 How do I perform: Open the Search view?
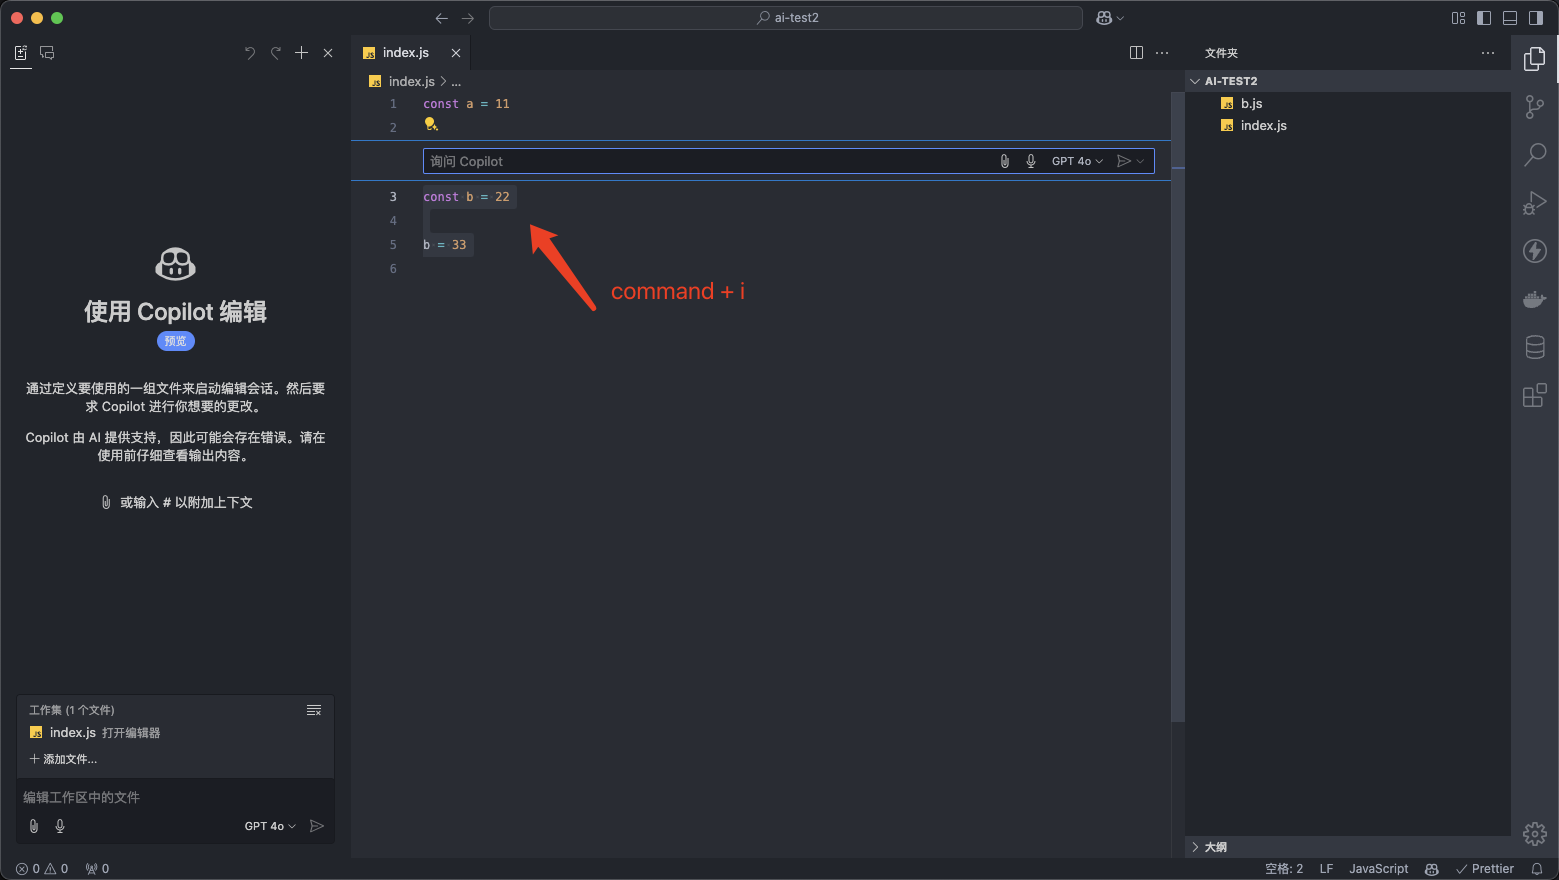(x=1535, y=155)
